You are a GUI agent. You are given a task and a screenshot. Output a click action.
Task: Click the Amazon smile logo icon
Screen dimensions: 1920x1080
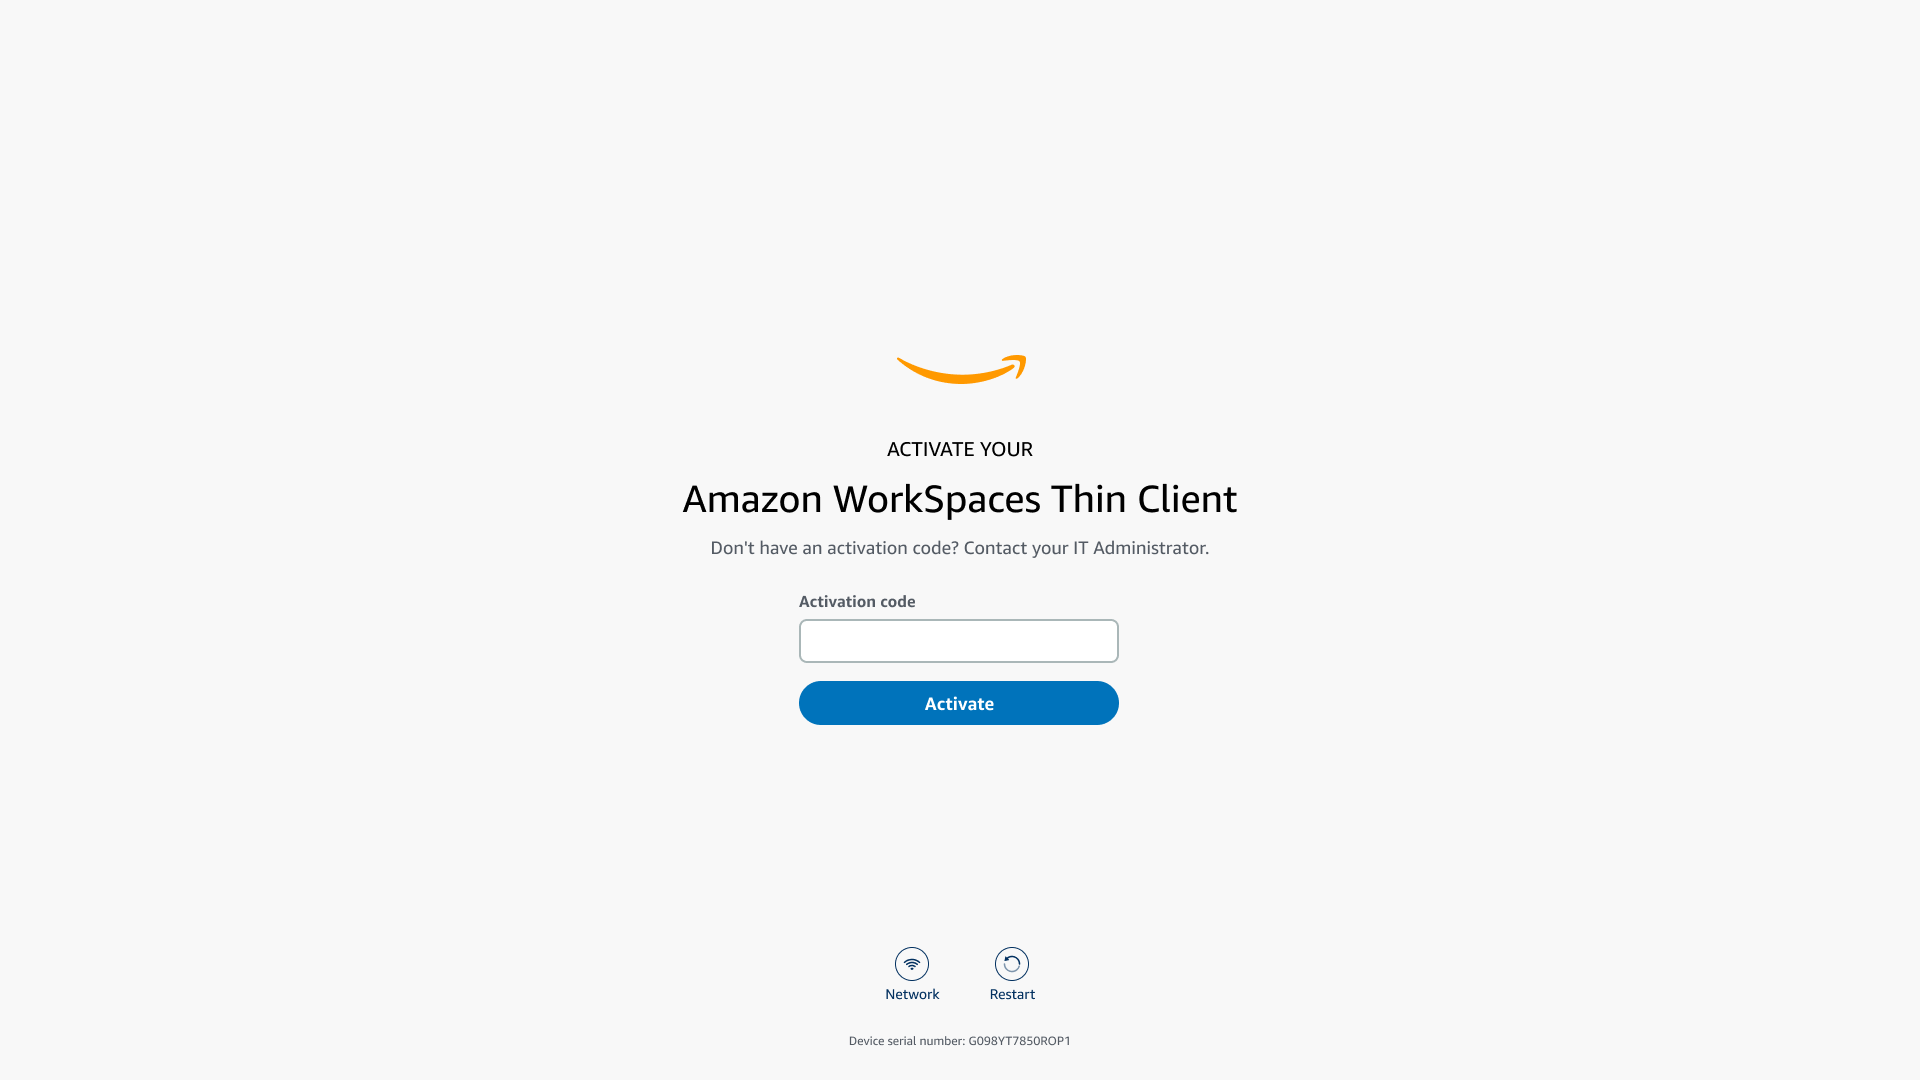click(960, 369)
